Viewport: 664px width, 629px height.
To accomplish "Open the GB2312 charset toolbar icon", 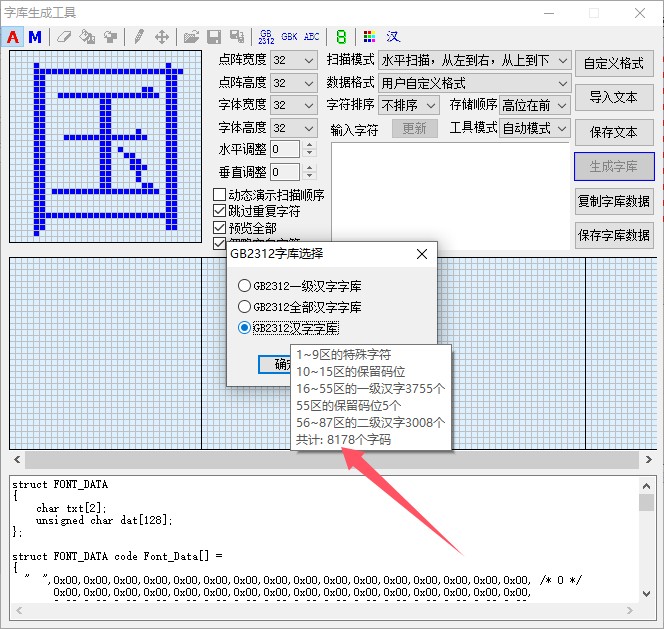I will [x=266, y=37].
